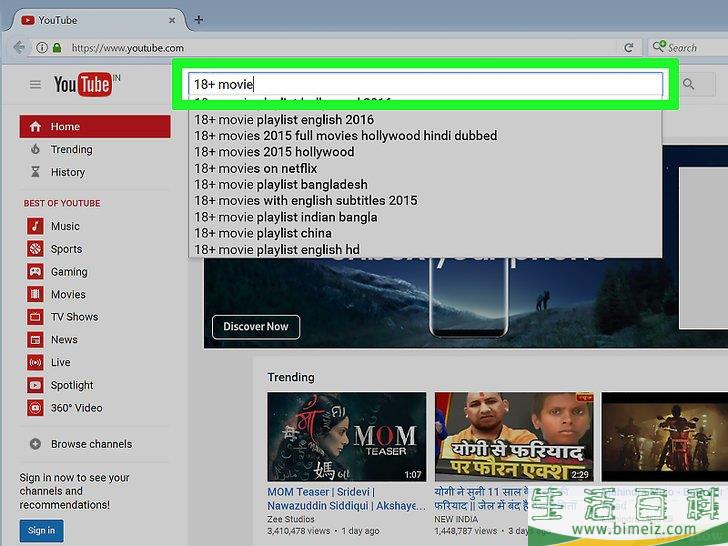Click the site information icon in address bar
The height and width of the screenshot is (546, 728).
(x=42, y=47)
